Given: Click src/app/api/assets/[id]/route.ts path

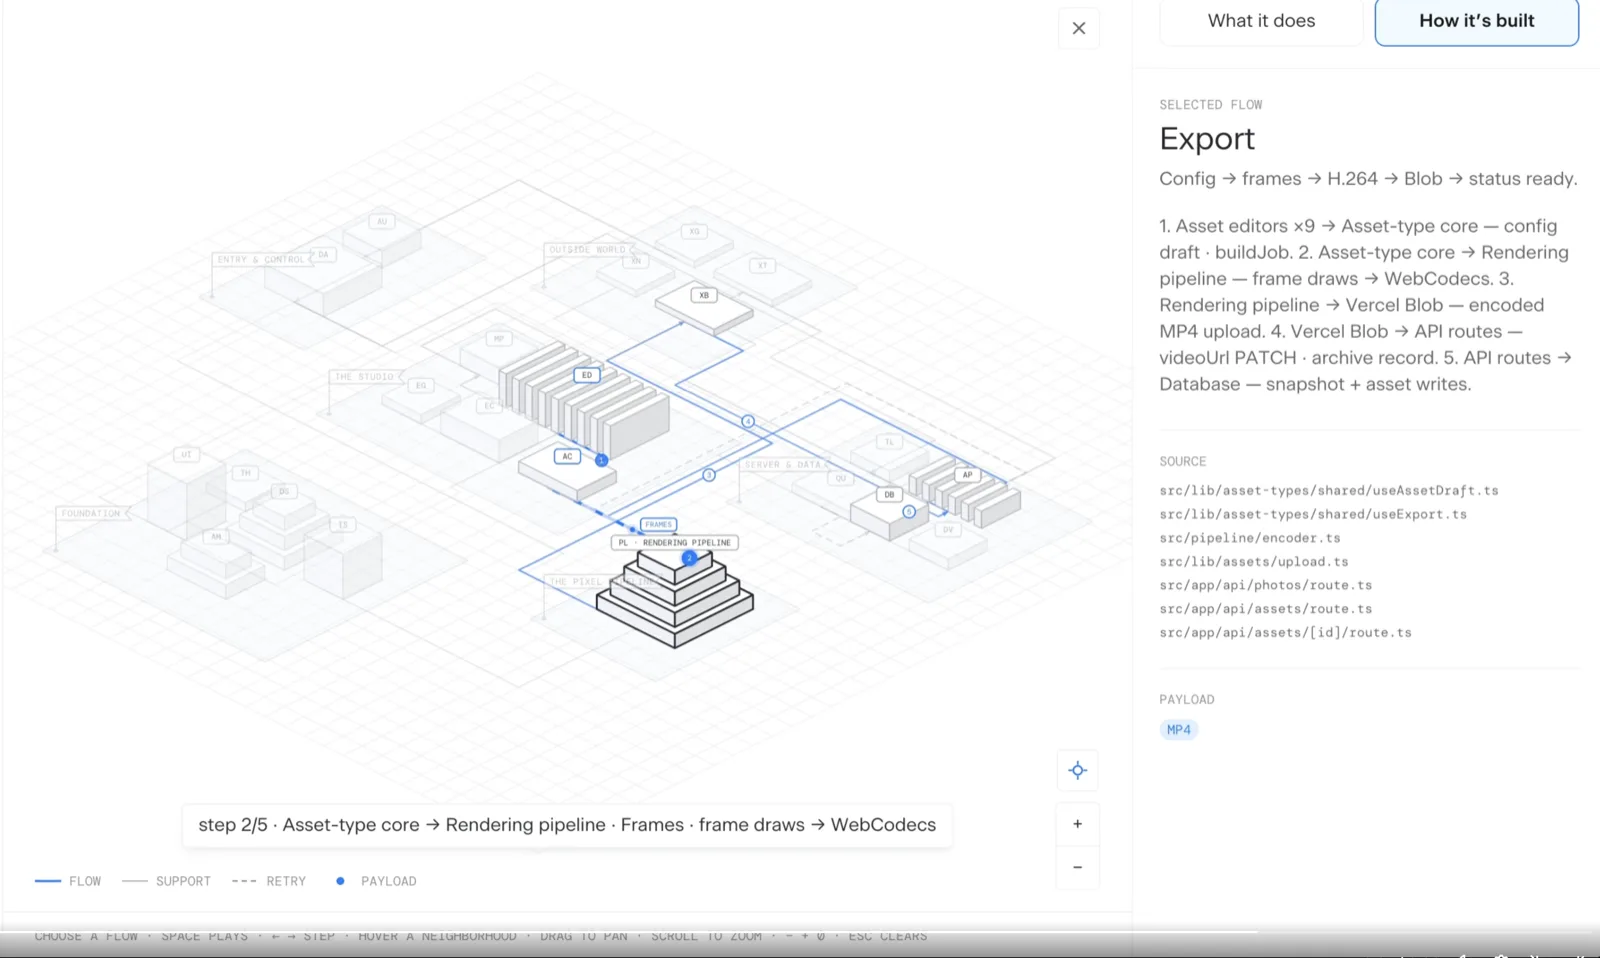Looking at the screenshot, I should click(1286, 633).
